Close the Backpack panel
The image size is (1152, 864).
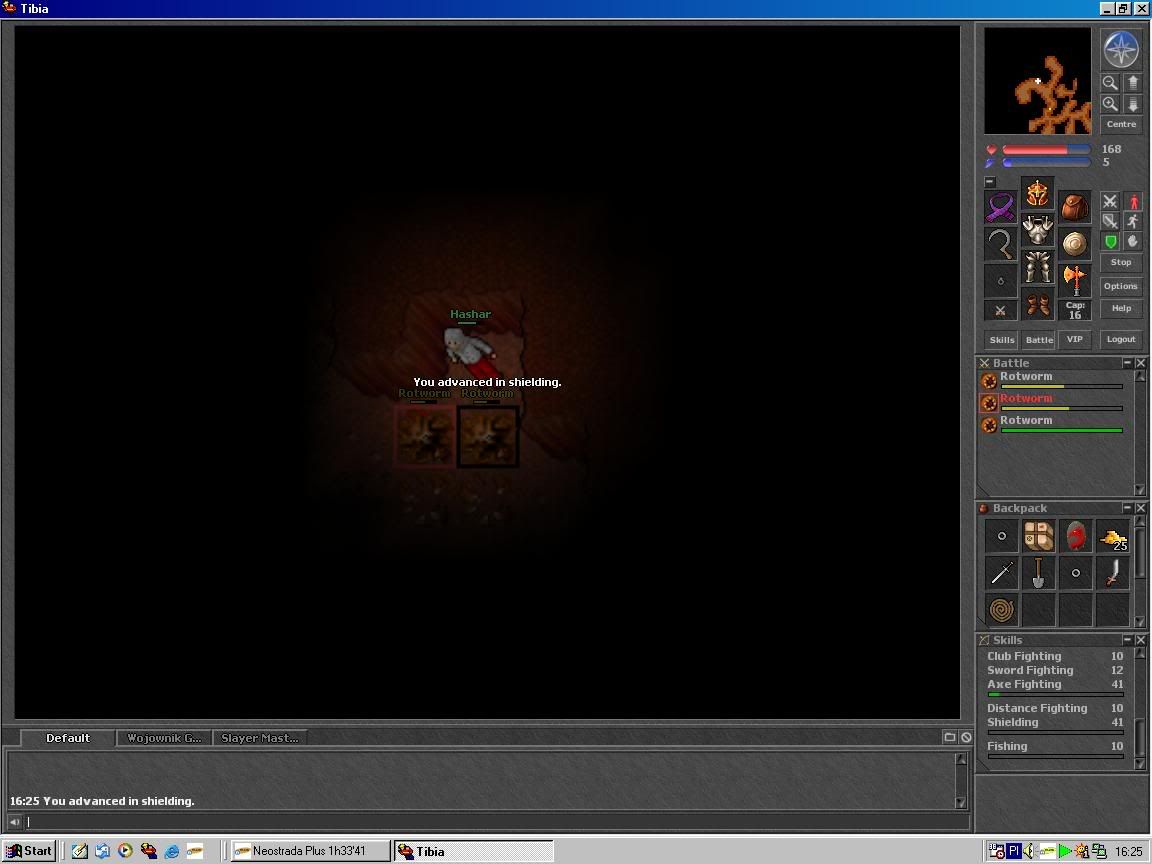[1140, 508]
